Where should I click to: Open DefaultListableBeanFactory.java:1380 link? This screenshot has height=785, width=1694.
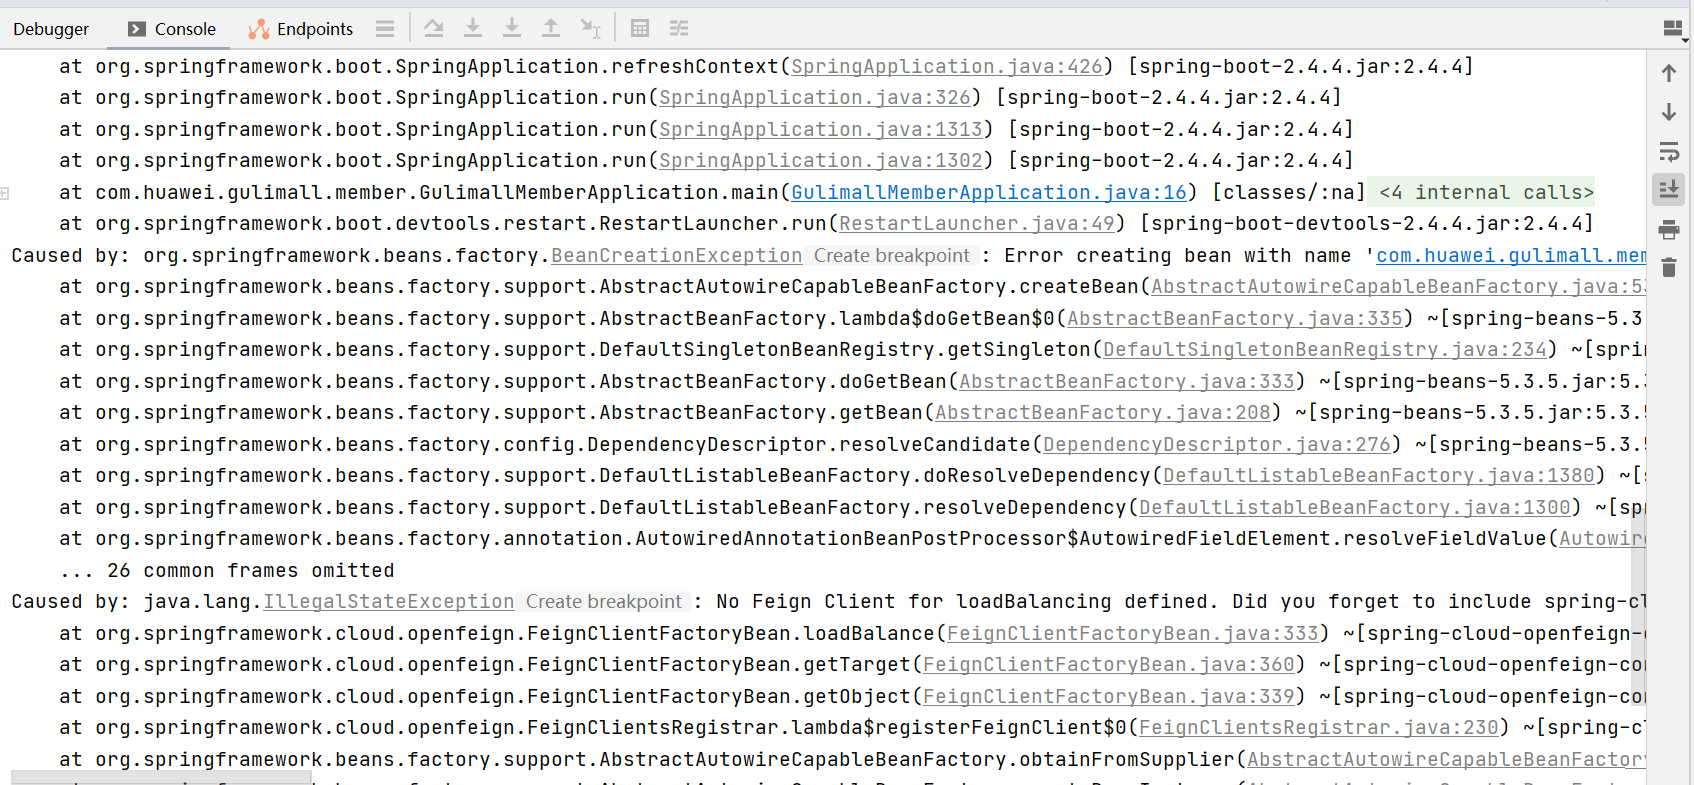1378,476
